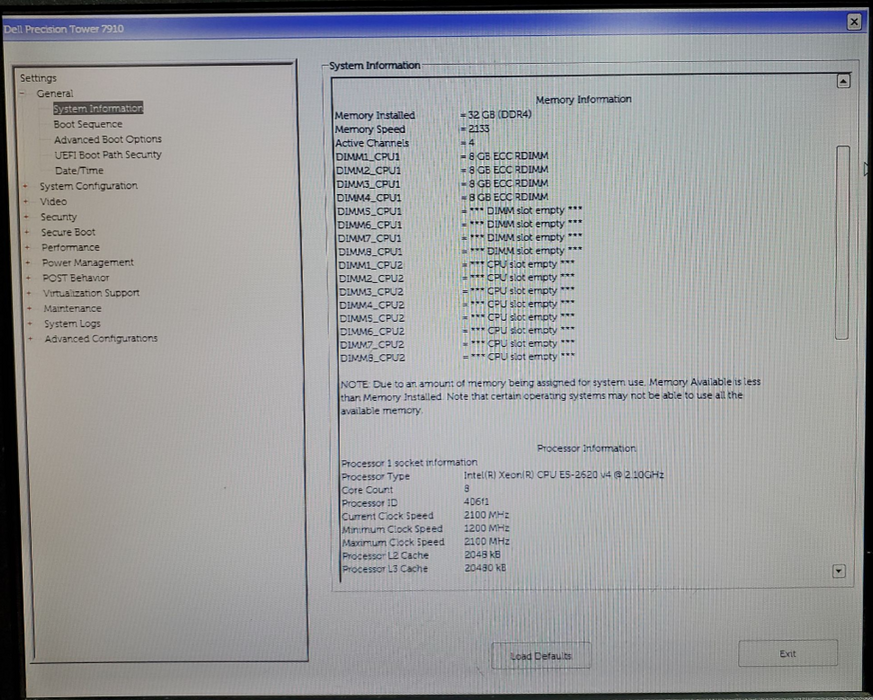Expand the Performance node
The image size is (873, 700).
click(x=27, y=247)
